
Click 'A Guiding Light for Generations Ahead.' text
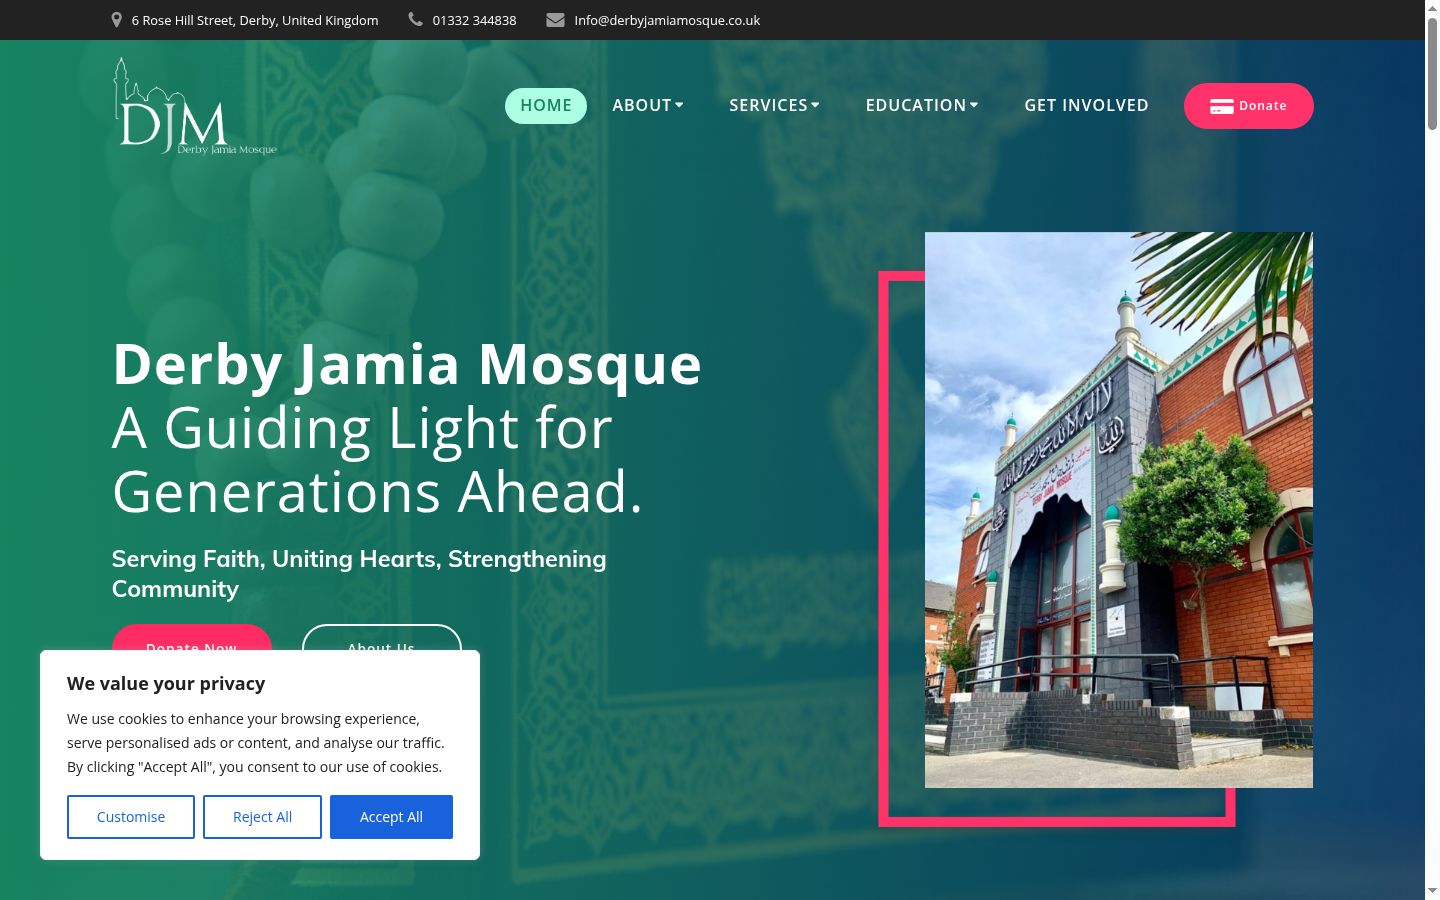[x=377, y=460]
